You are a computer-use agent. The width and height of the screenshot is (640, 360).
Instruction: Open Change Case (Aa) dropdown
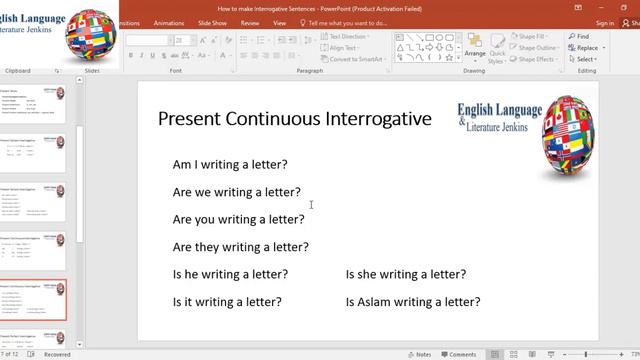(x=203, y=56)
